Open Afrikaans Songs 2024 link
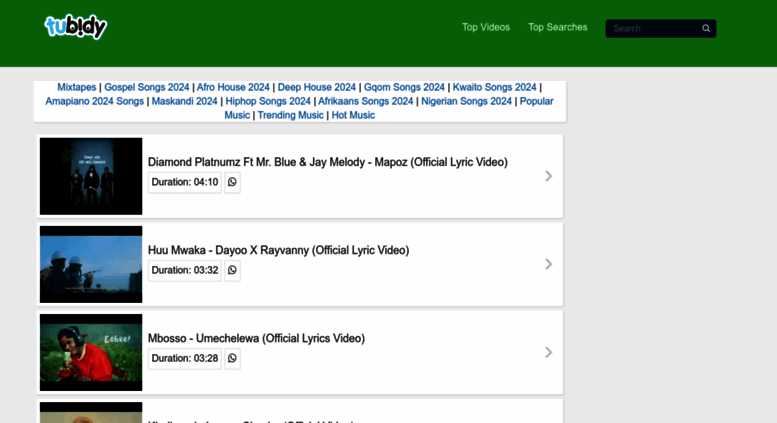Screen dimensions: 777x423 tap(366, 101)
